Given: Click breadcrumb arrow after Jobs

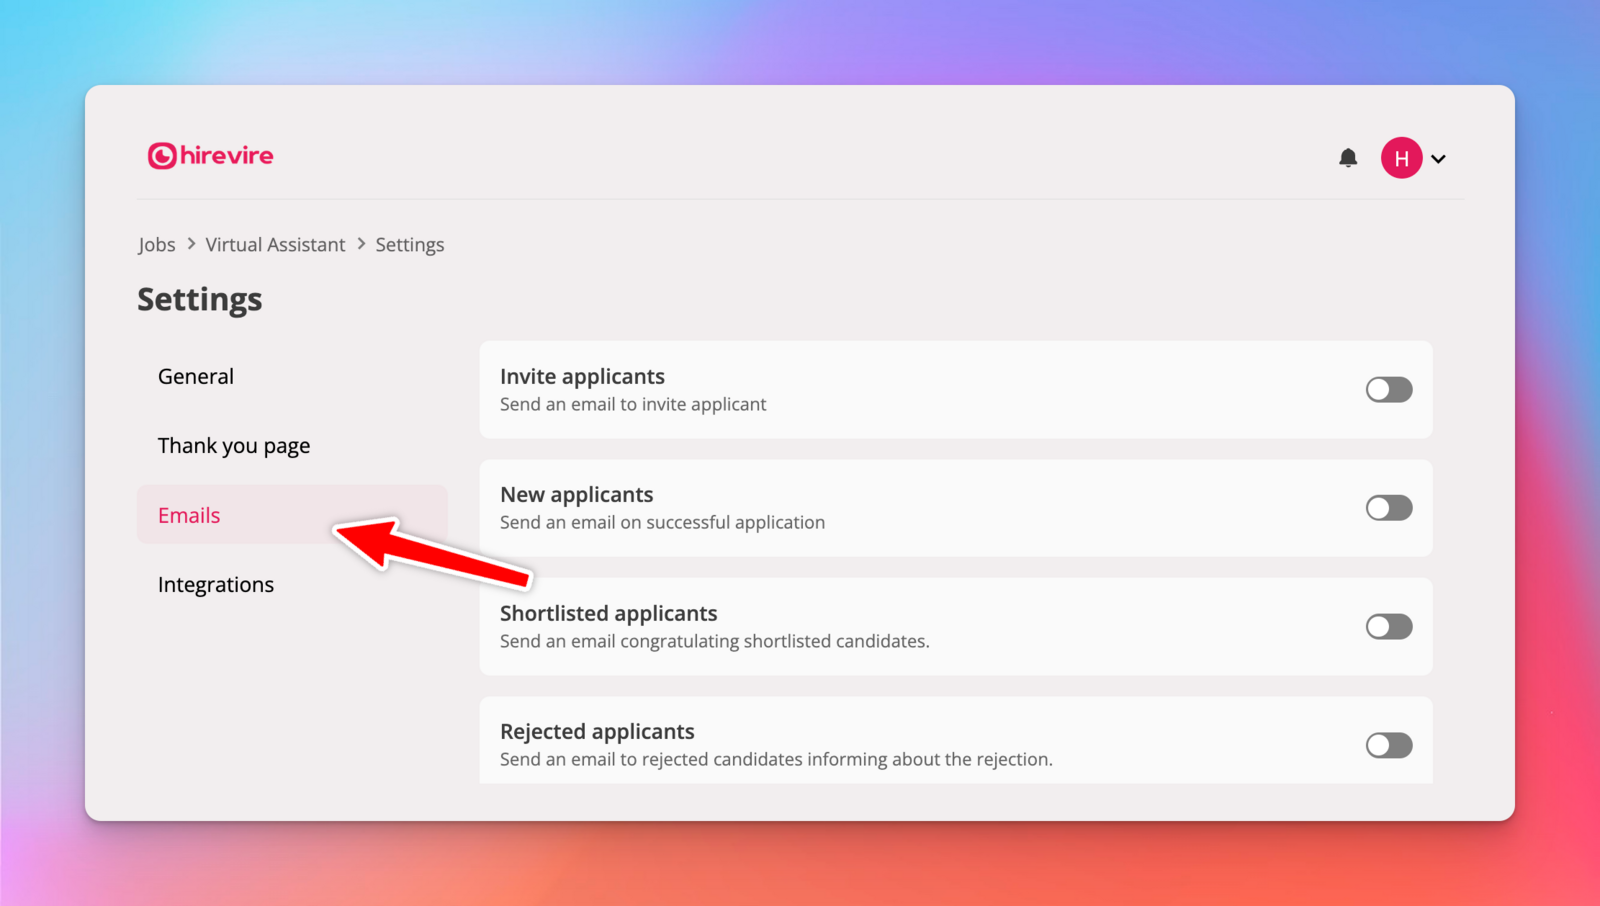Looking at the screenshot, I should coord(191,244).
